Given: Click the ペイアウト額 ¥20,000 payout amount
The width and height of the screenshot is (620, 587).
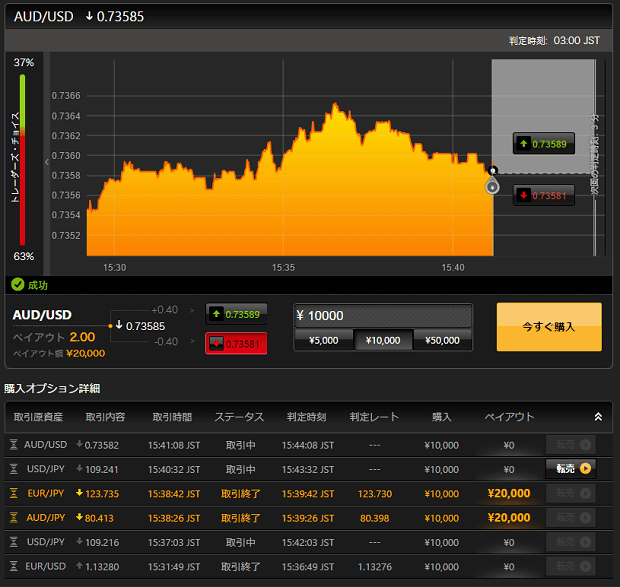Looking at the screenshot, I should click(x=59, y=353).
